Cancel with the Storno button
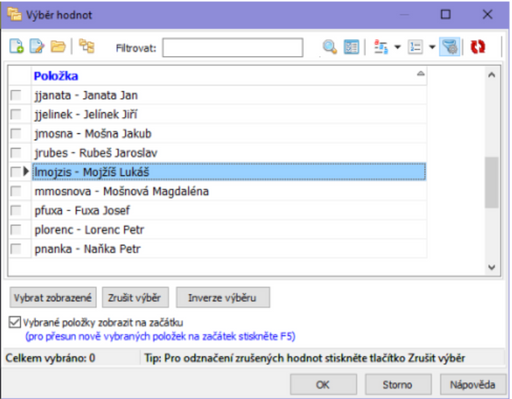The width and height of the screenshot is (512, 399). pos(398,385)
